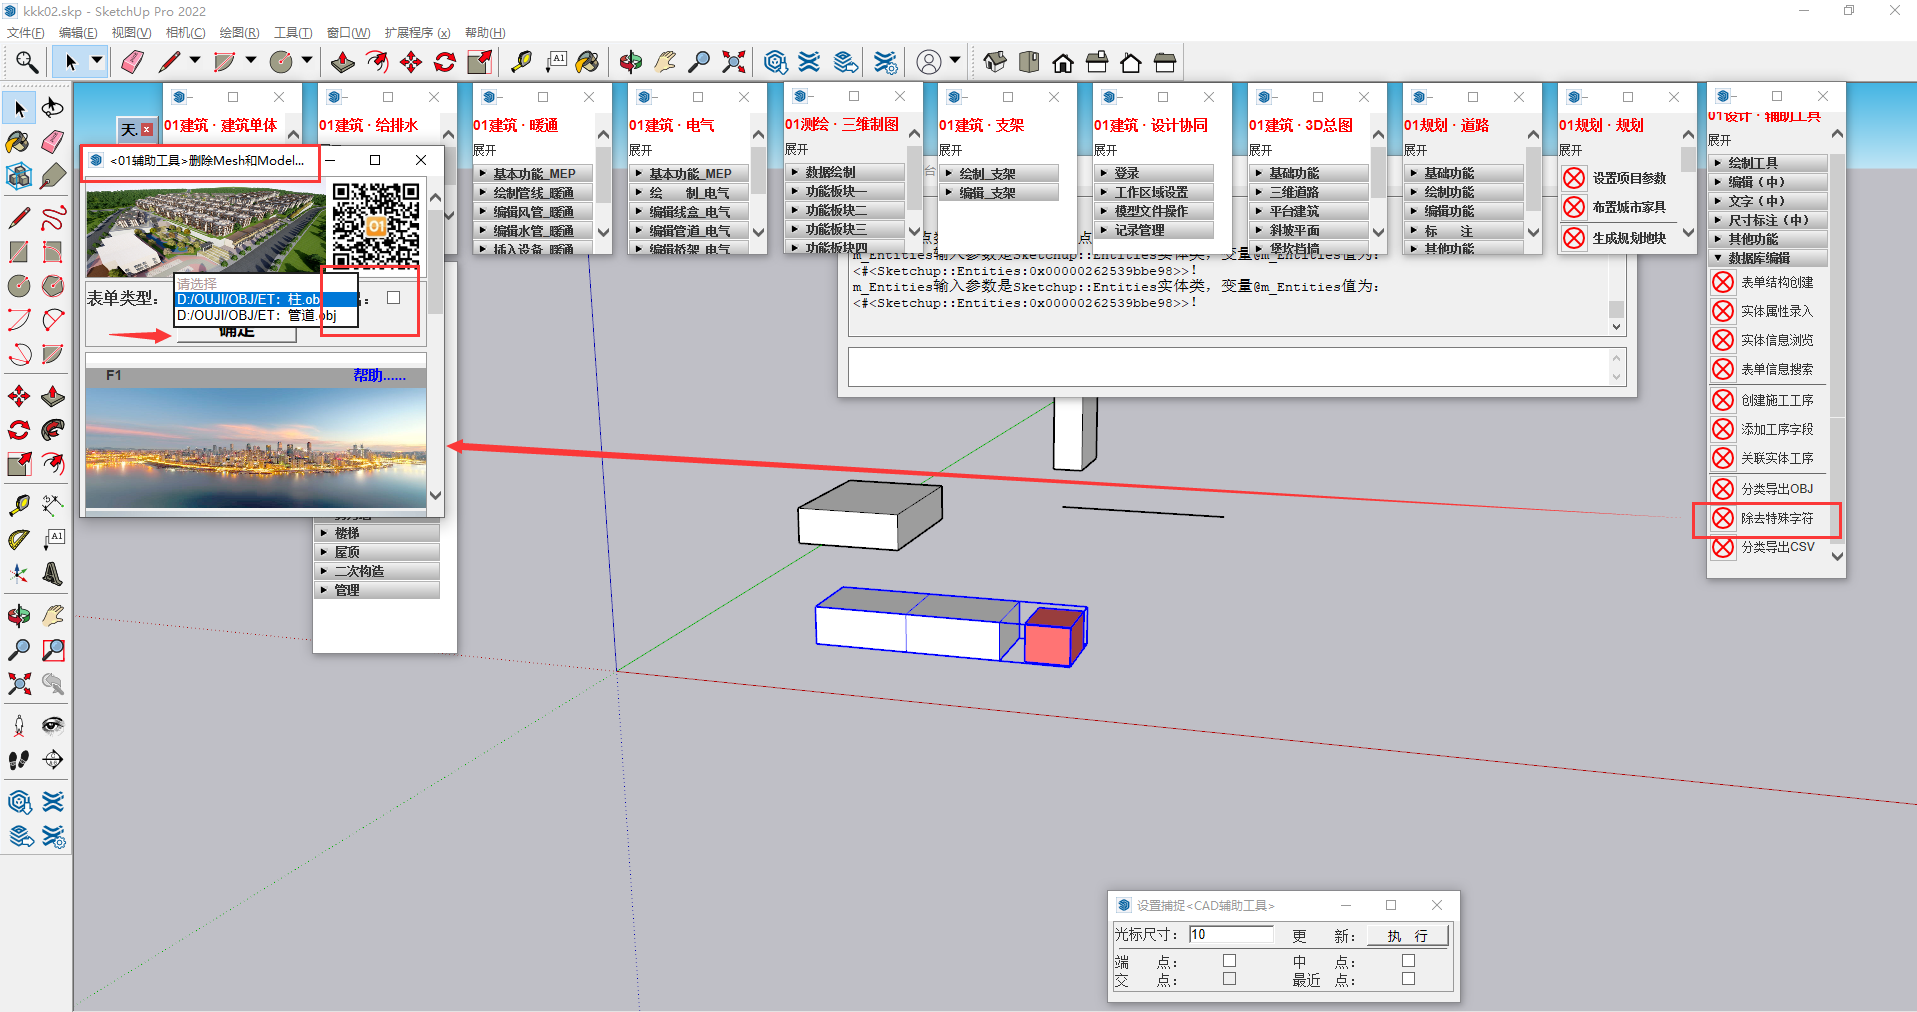Click the 光标尺寸 input field
The image size is (1917, 1012).
(x=1231, y=934)
